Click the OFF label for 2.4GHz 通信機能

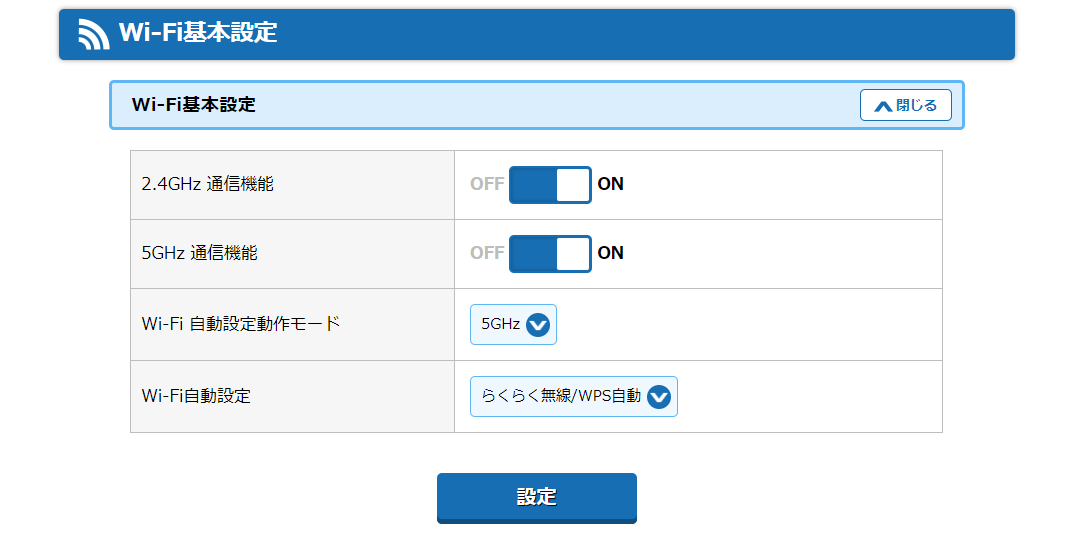(487, 184)
